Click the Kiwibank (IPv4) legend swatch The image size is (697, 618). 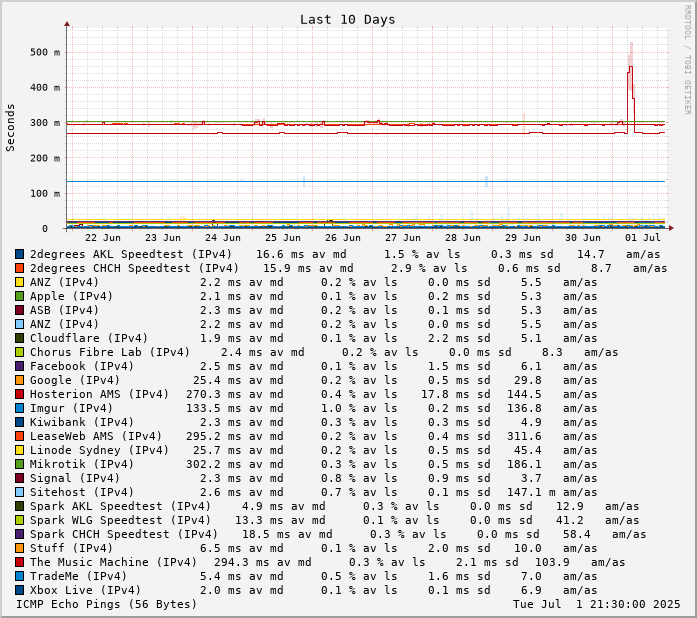19,422
